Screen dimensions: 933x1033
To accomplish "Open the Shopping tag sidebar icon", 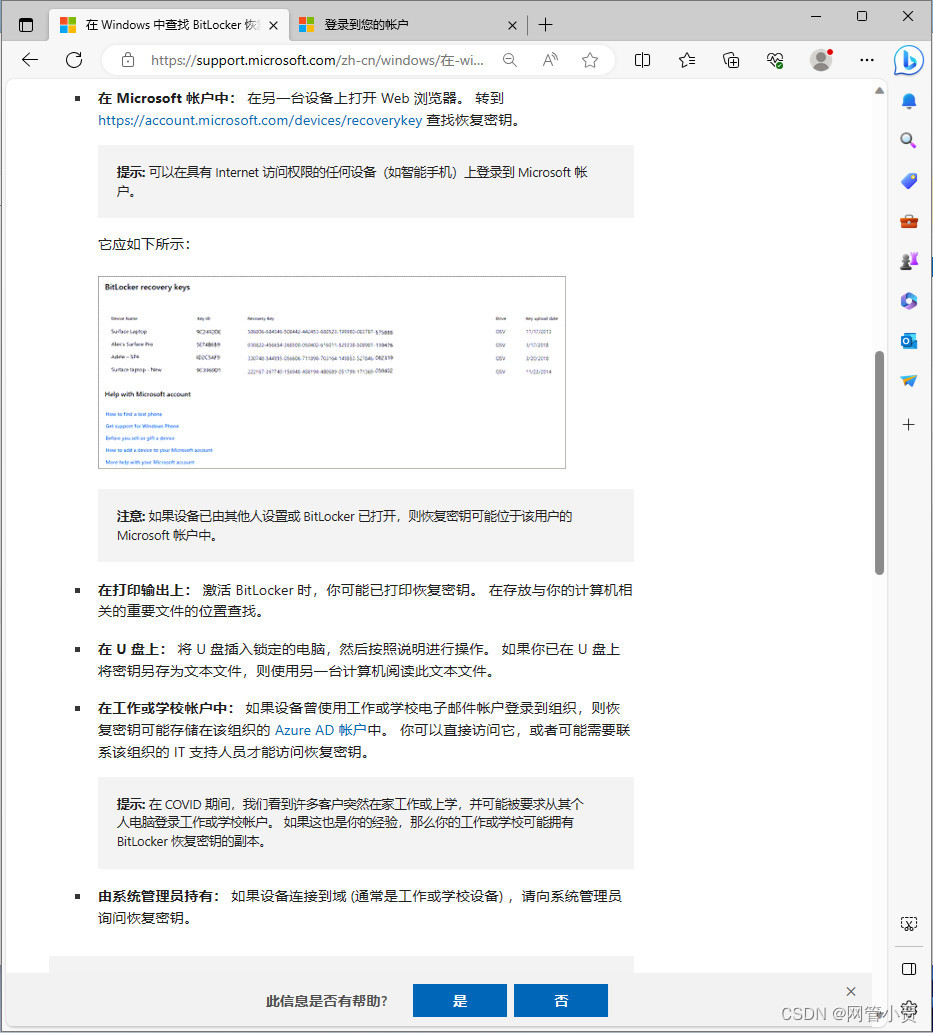I will point(907,181).
